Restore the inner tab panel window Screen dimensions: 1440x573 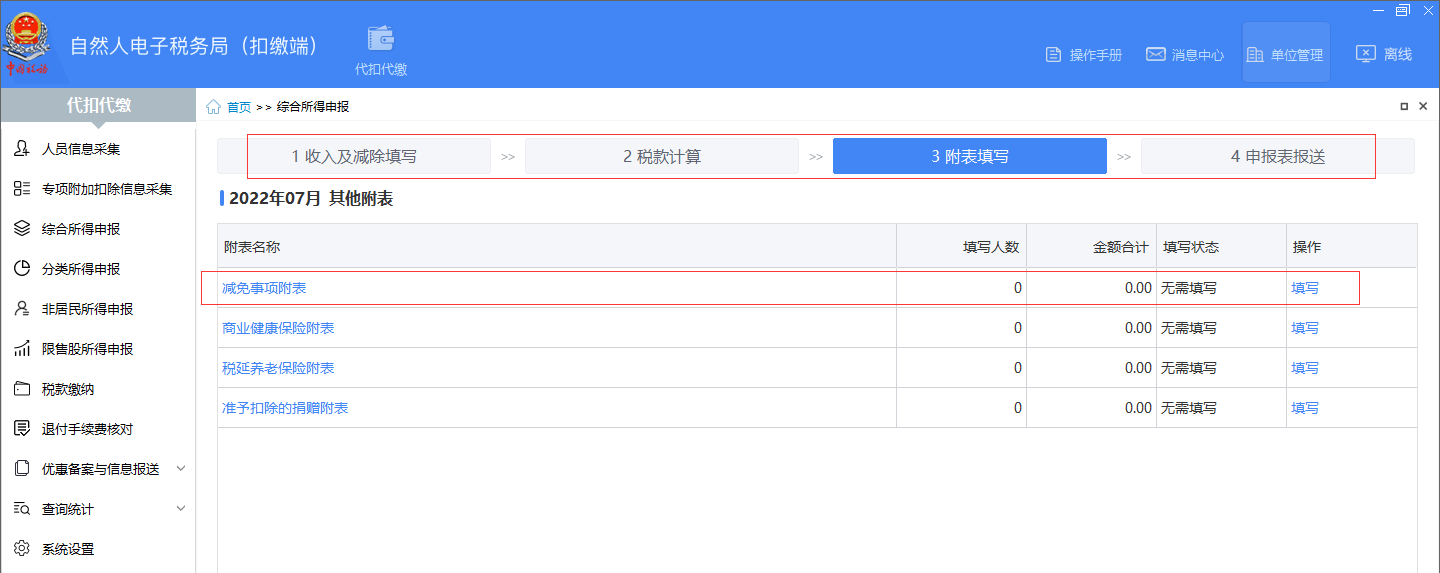1404,106
